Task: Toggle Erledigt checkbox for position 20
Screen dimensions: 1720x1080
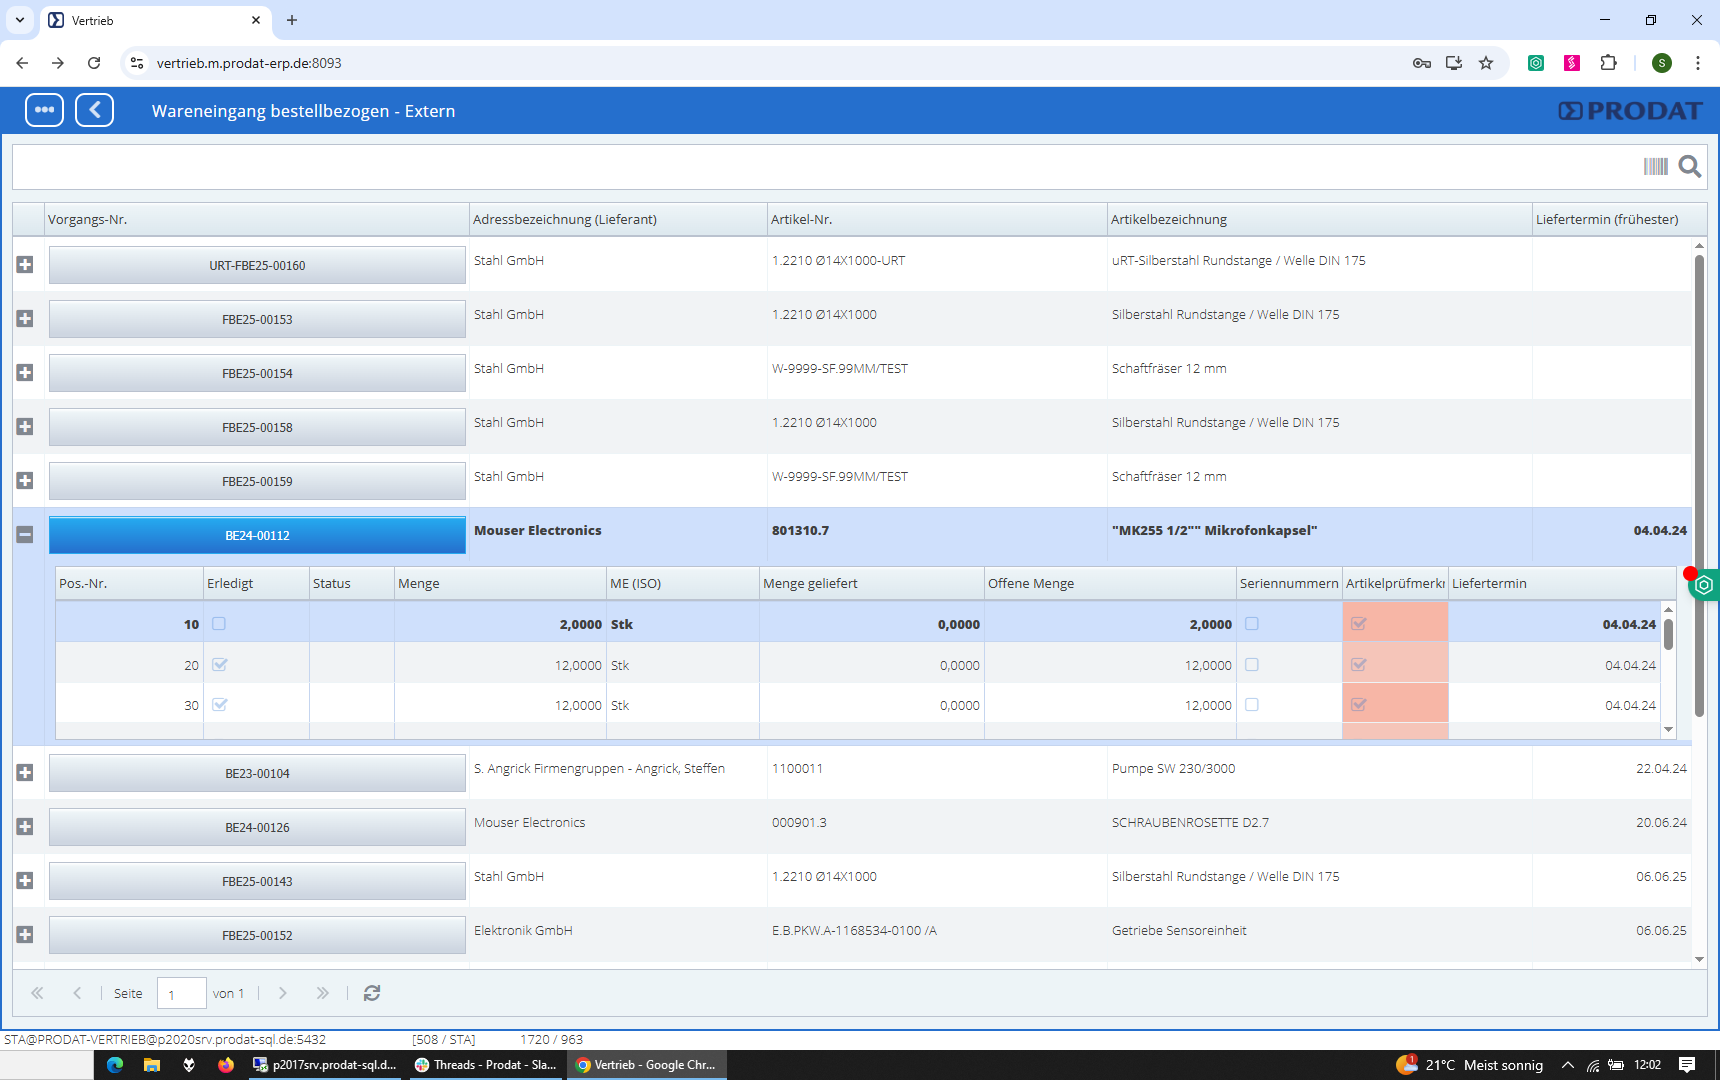Action: pyautogui.click(x=220, y=665)
